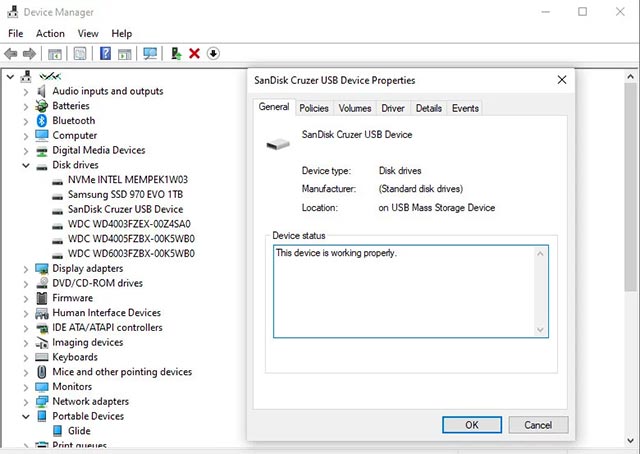
Task: Click the Imaging devices icon
Action: 42,343
